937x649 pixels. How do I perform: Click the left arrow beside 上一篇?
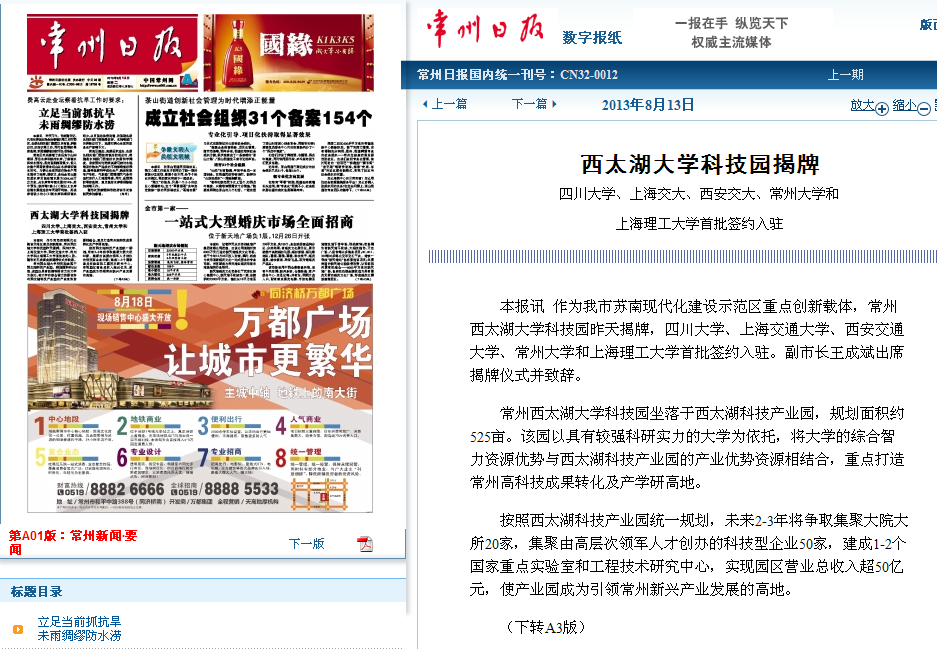[x=425, y=104]
